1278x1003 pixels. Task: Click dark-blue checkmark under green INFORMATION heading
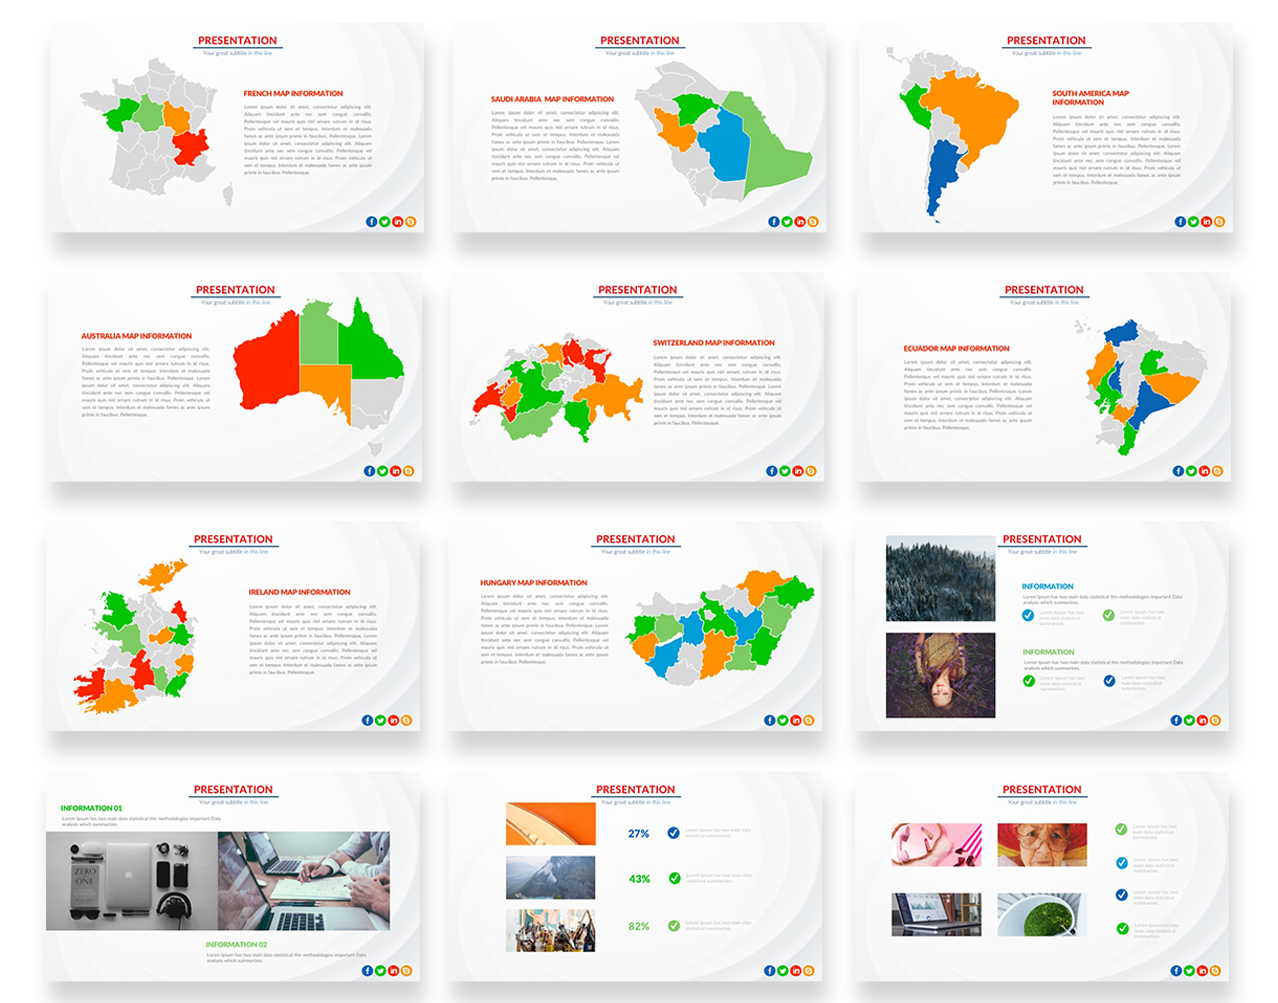tap(1109, 681)
